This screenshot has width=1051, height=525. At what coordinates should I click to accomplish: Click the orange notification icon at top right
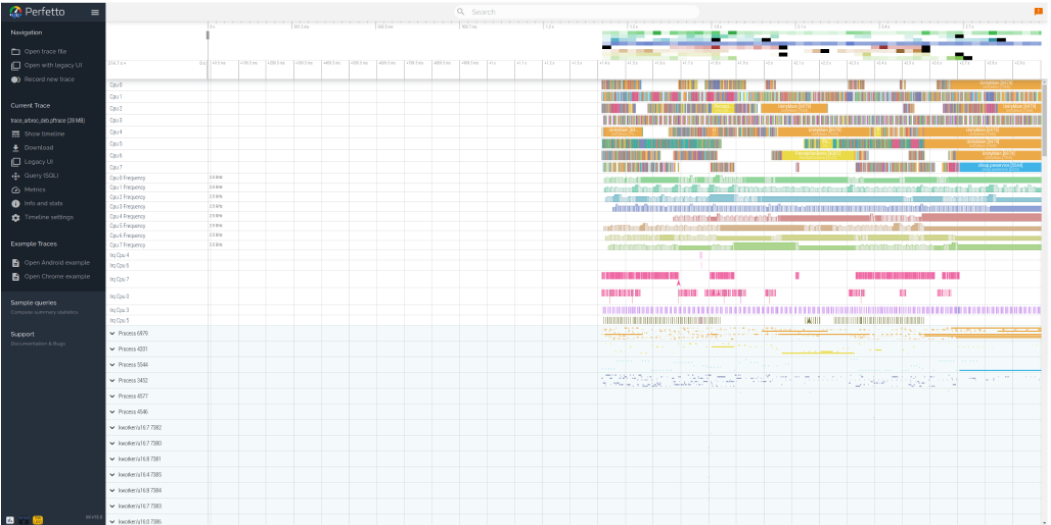1038,11
